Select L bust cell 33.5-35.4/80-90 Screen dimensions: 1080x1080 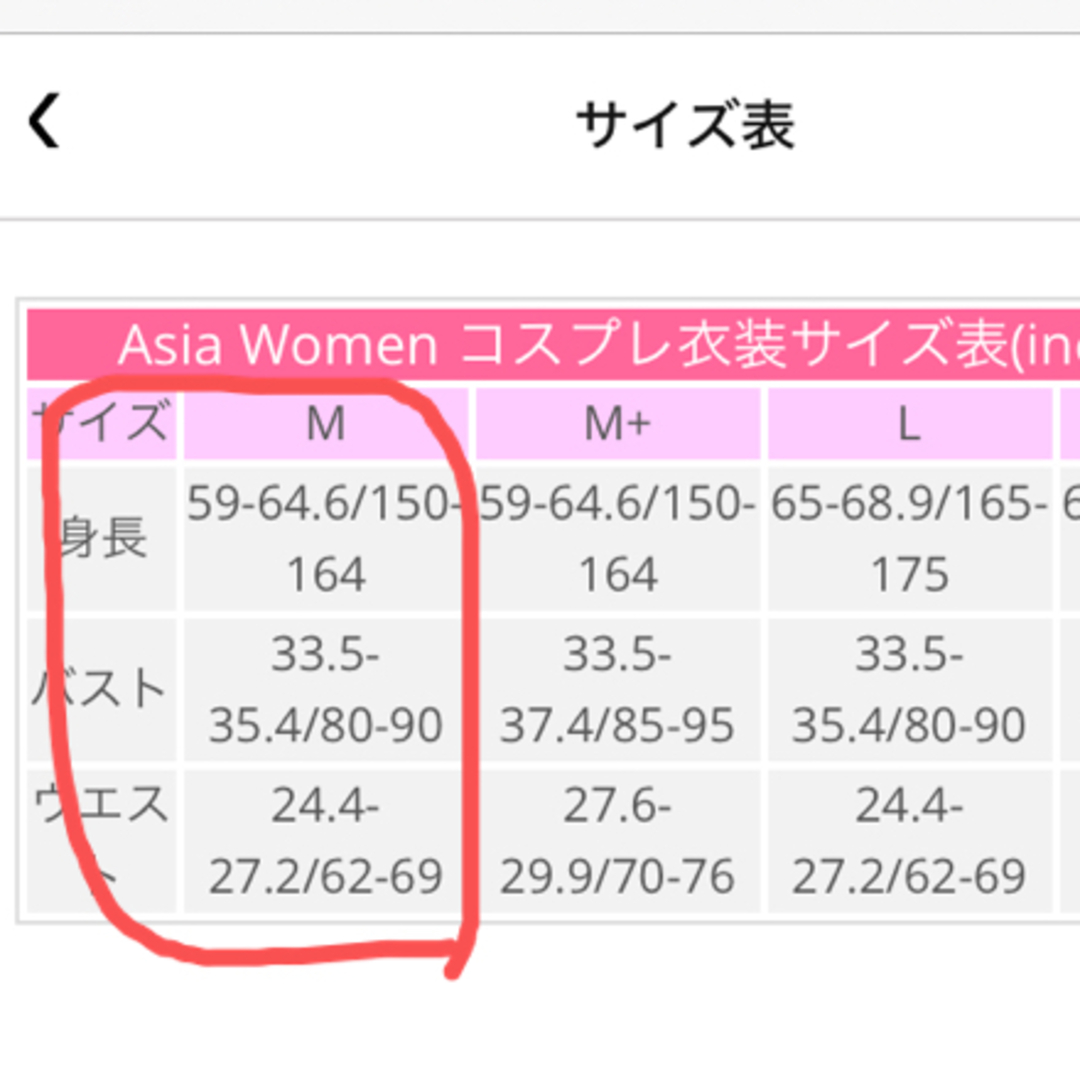click(x=908, y=690)
